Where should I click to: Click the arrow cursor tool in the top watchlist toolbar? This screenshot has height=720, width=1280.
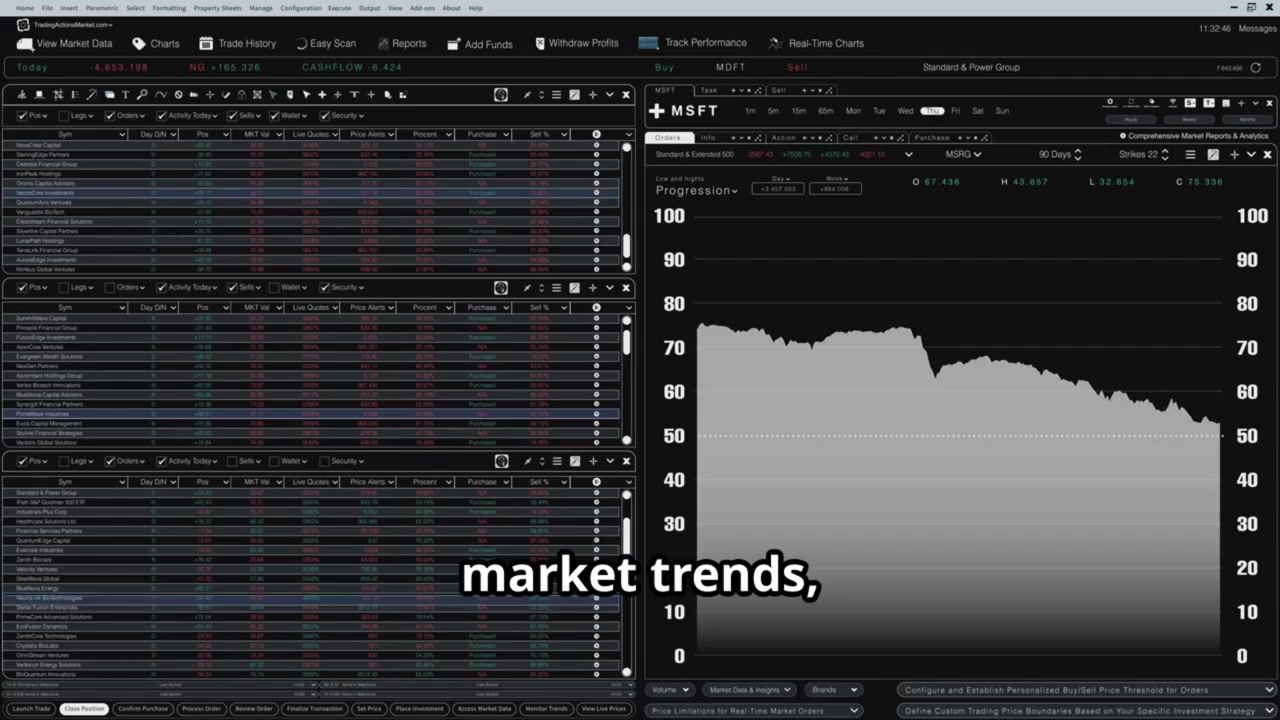(x=306, y=95)
